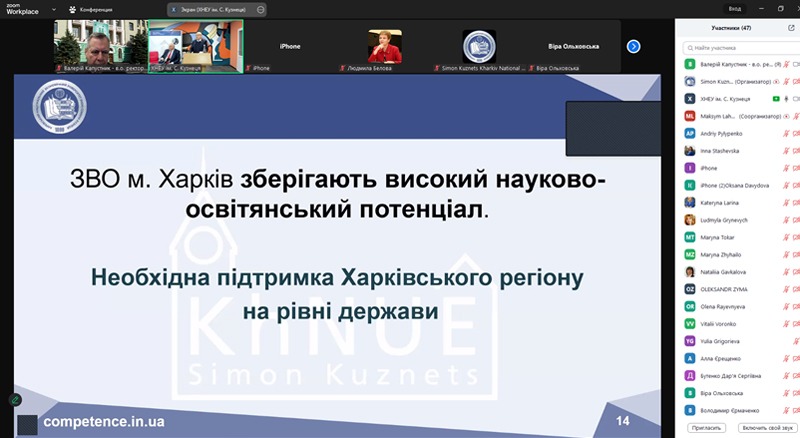Click the muted microphone icon for Andriy Pylypenko

click(787, 133)
